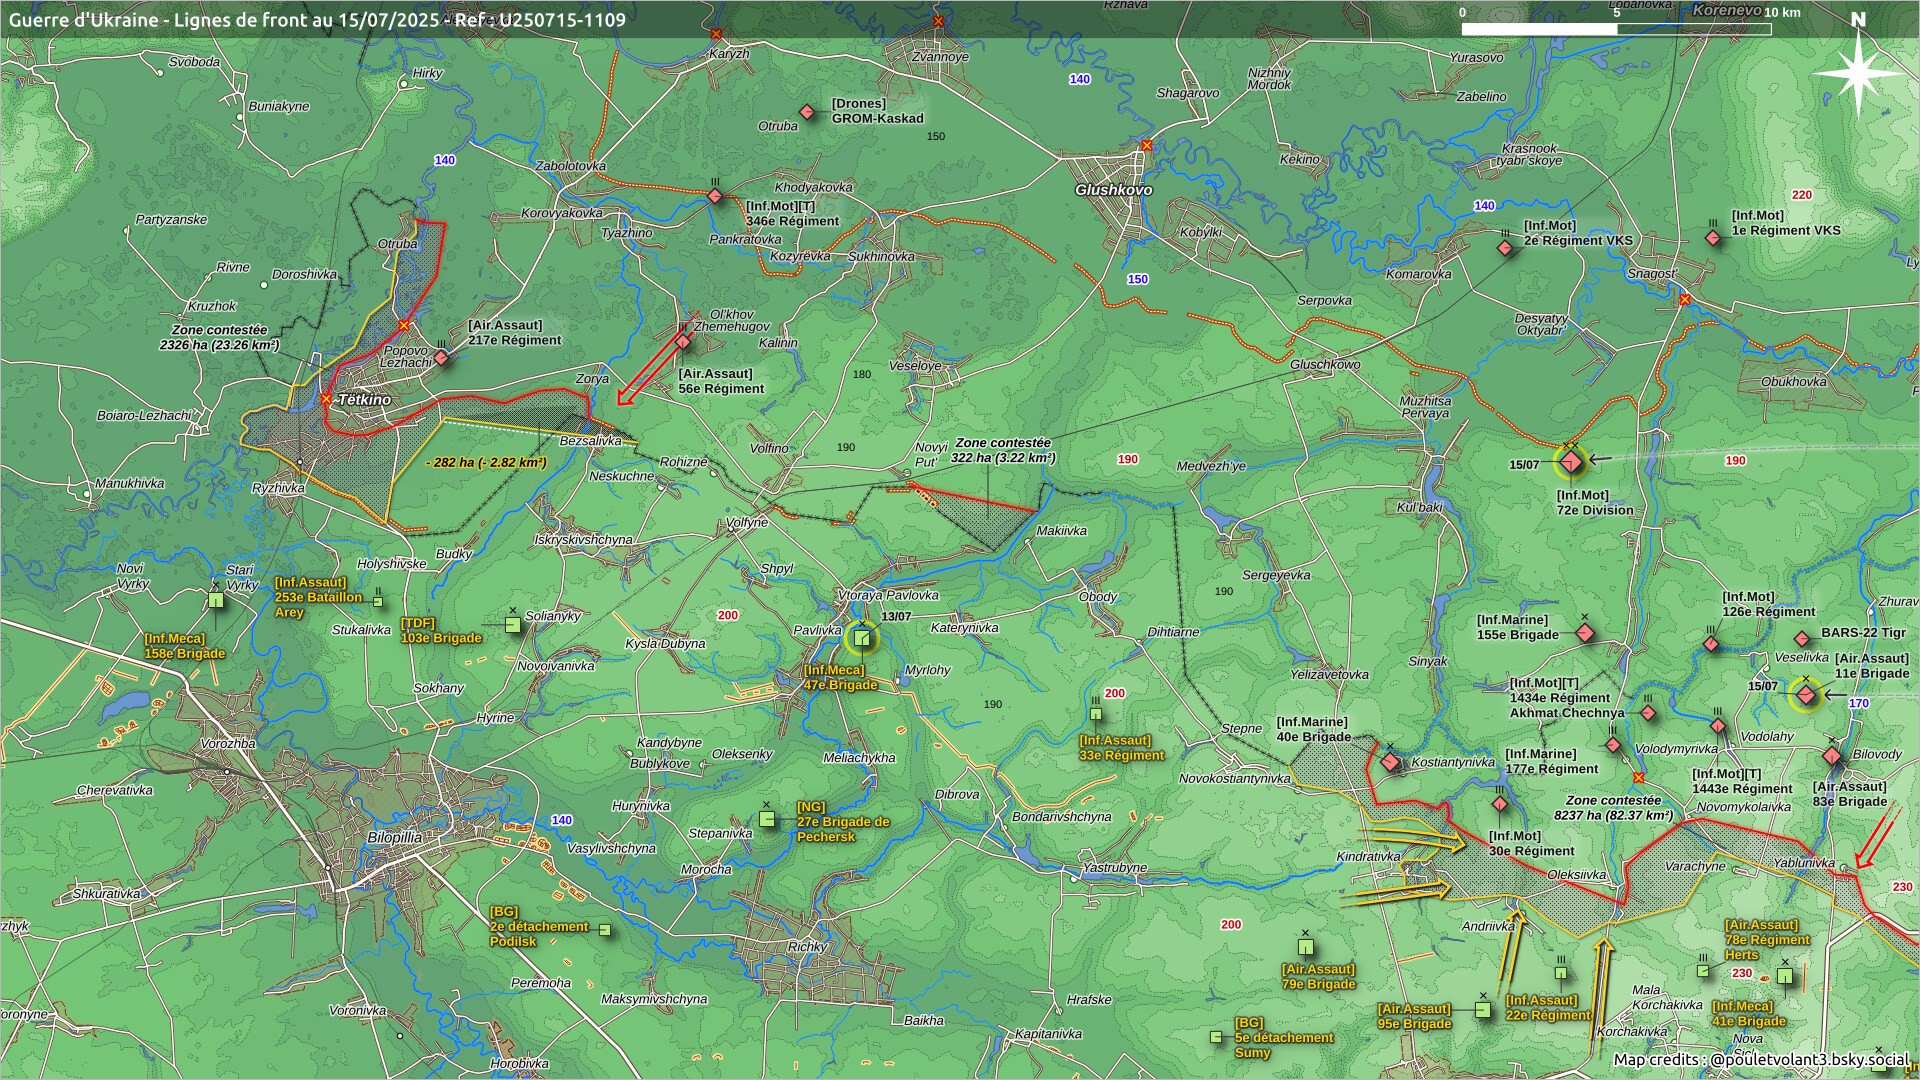Click the 10 km scale bar
Viewport: 1920px width, 1080px height.
(1616, 29)
